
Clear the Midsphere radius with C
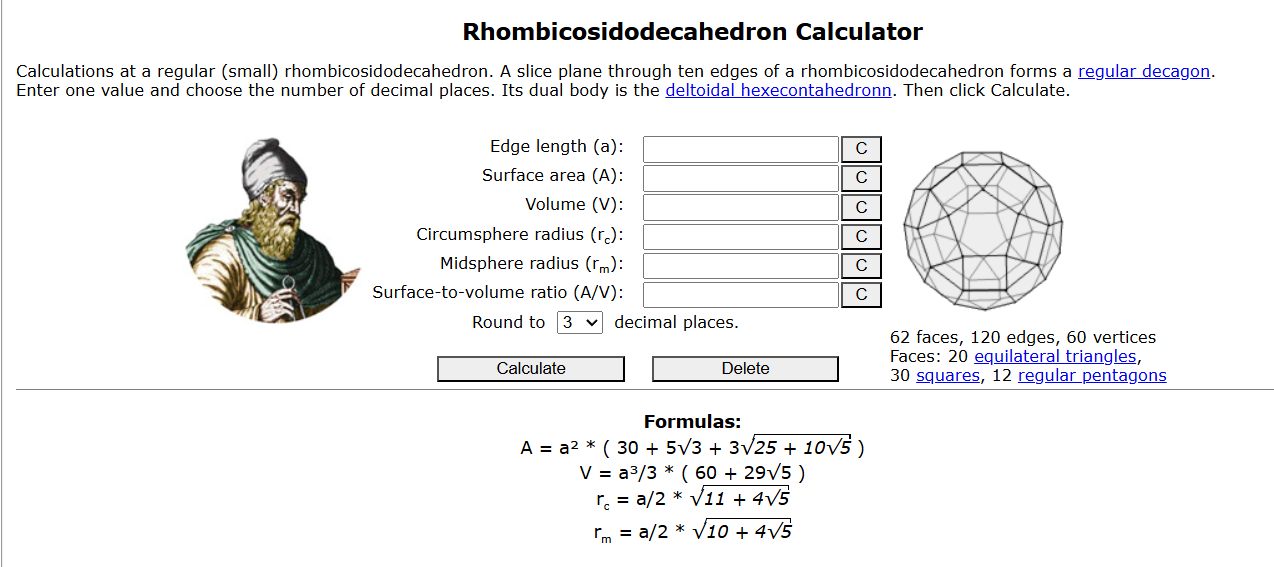point(861,266)
